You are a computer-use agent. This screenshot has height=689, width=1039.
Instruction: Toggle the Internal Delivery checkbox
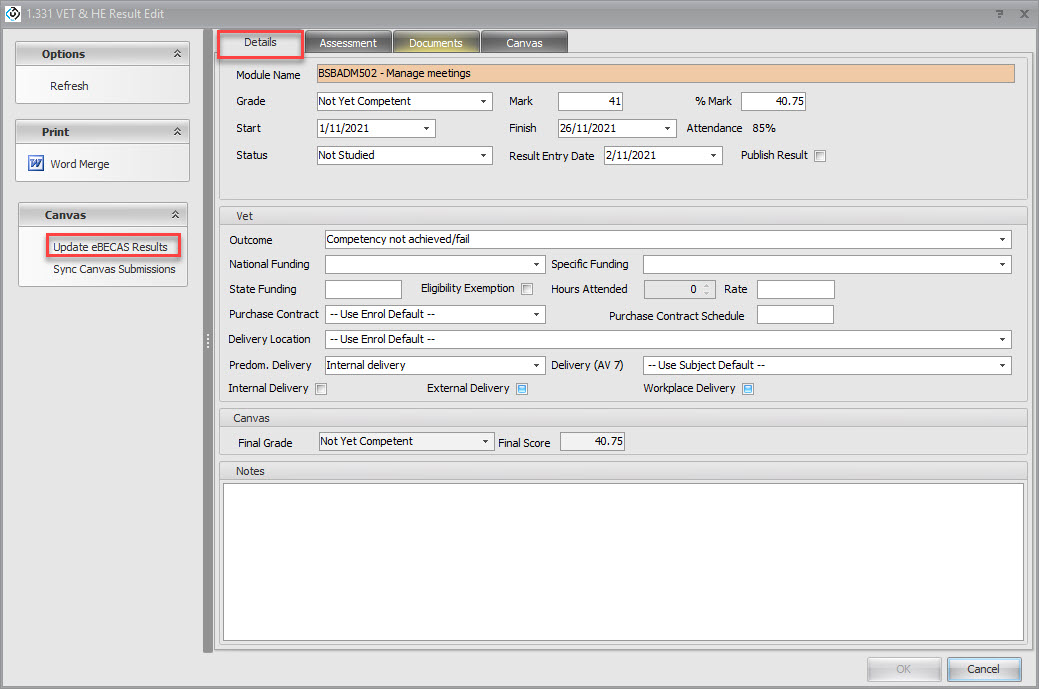[321, 389]
